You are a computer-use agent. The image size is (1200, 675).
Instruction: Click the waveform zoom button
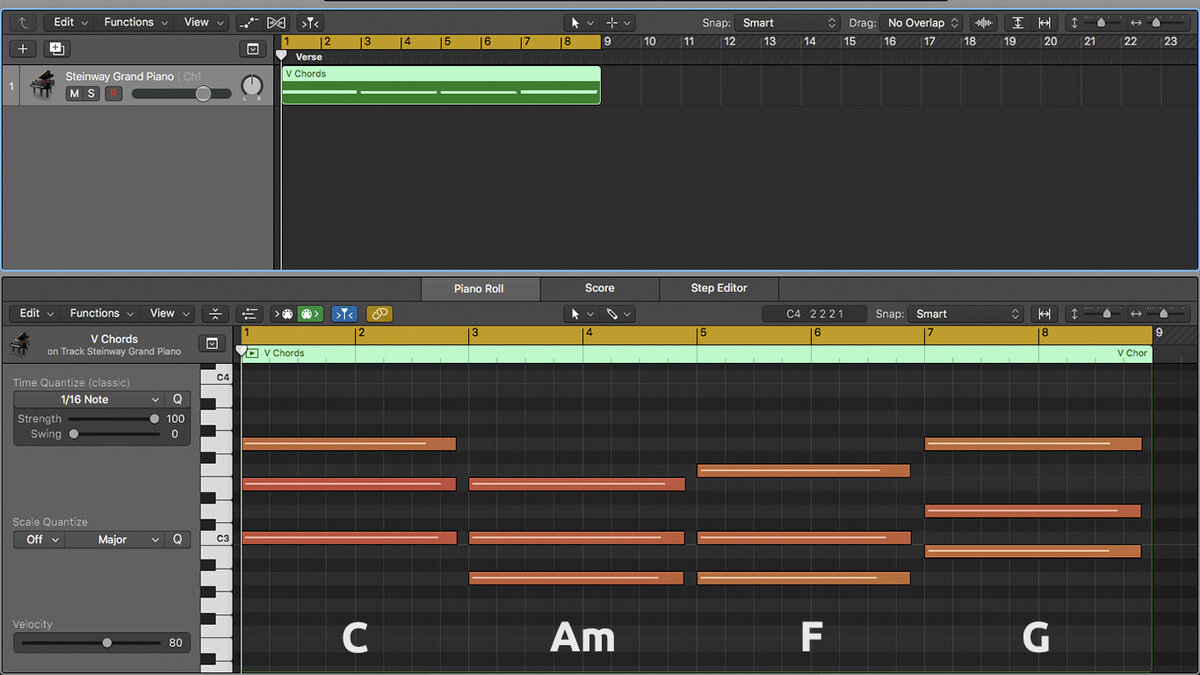pyautogui.click(x=984, y=22)
